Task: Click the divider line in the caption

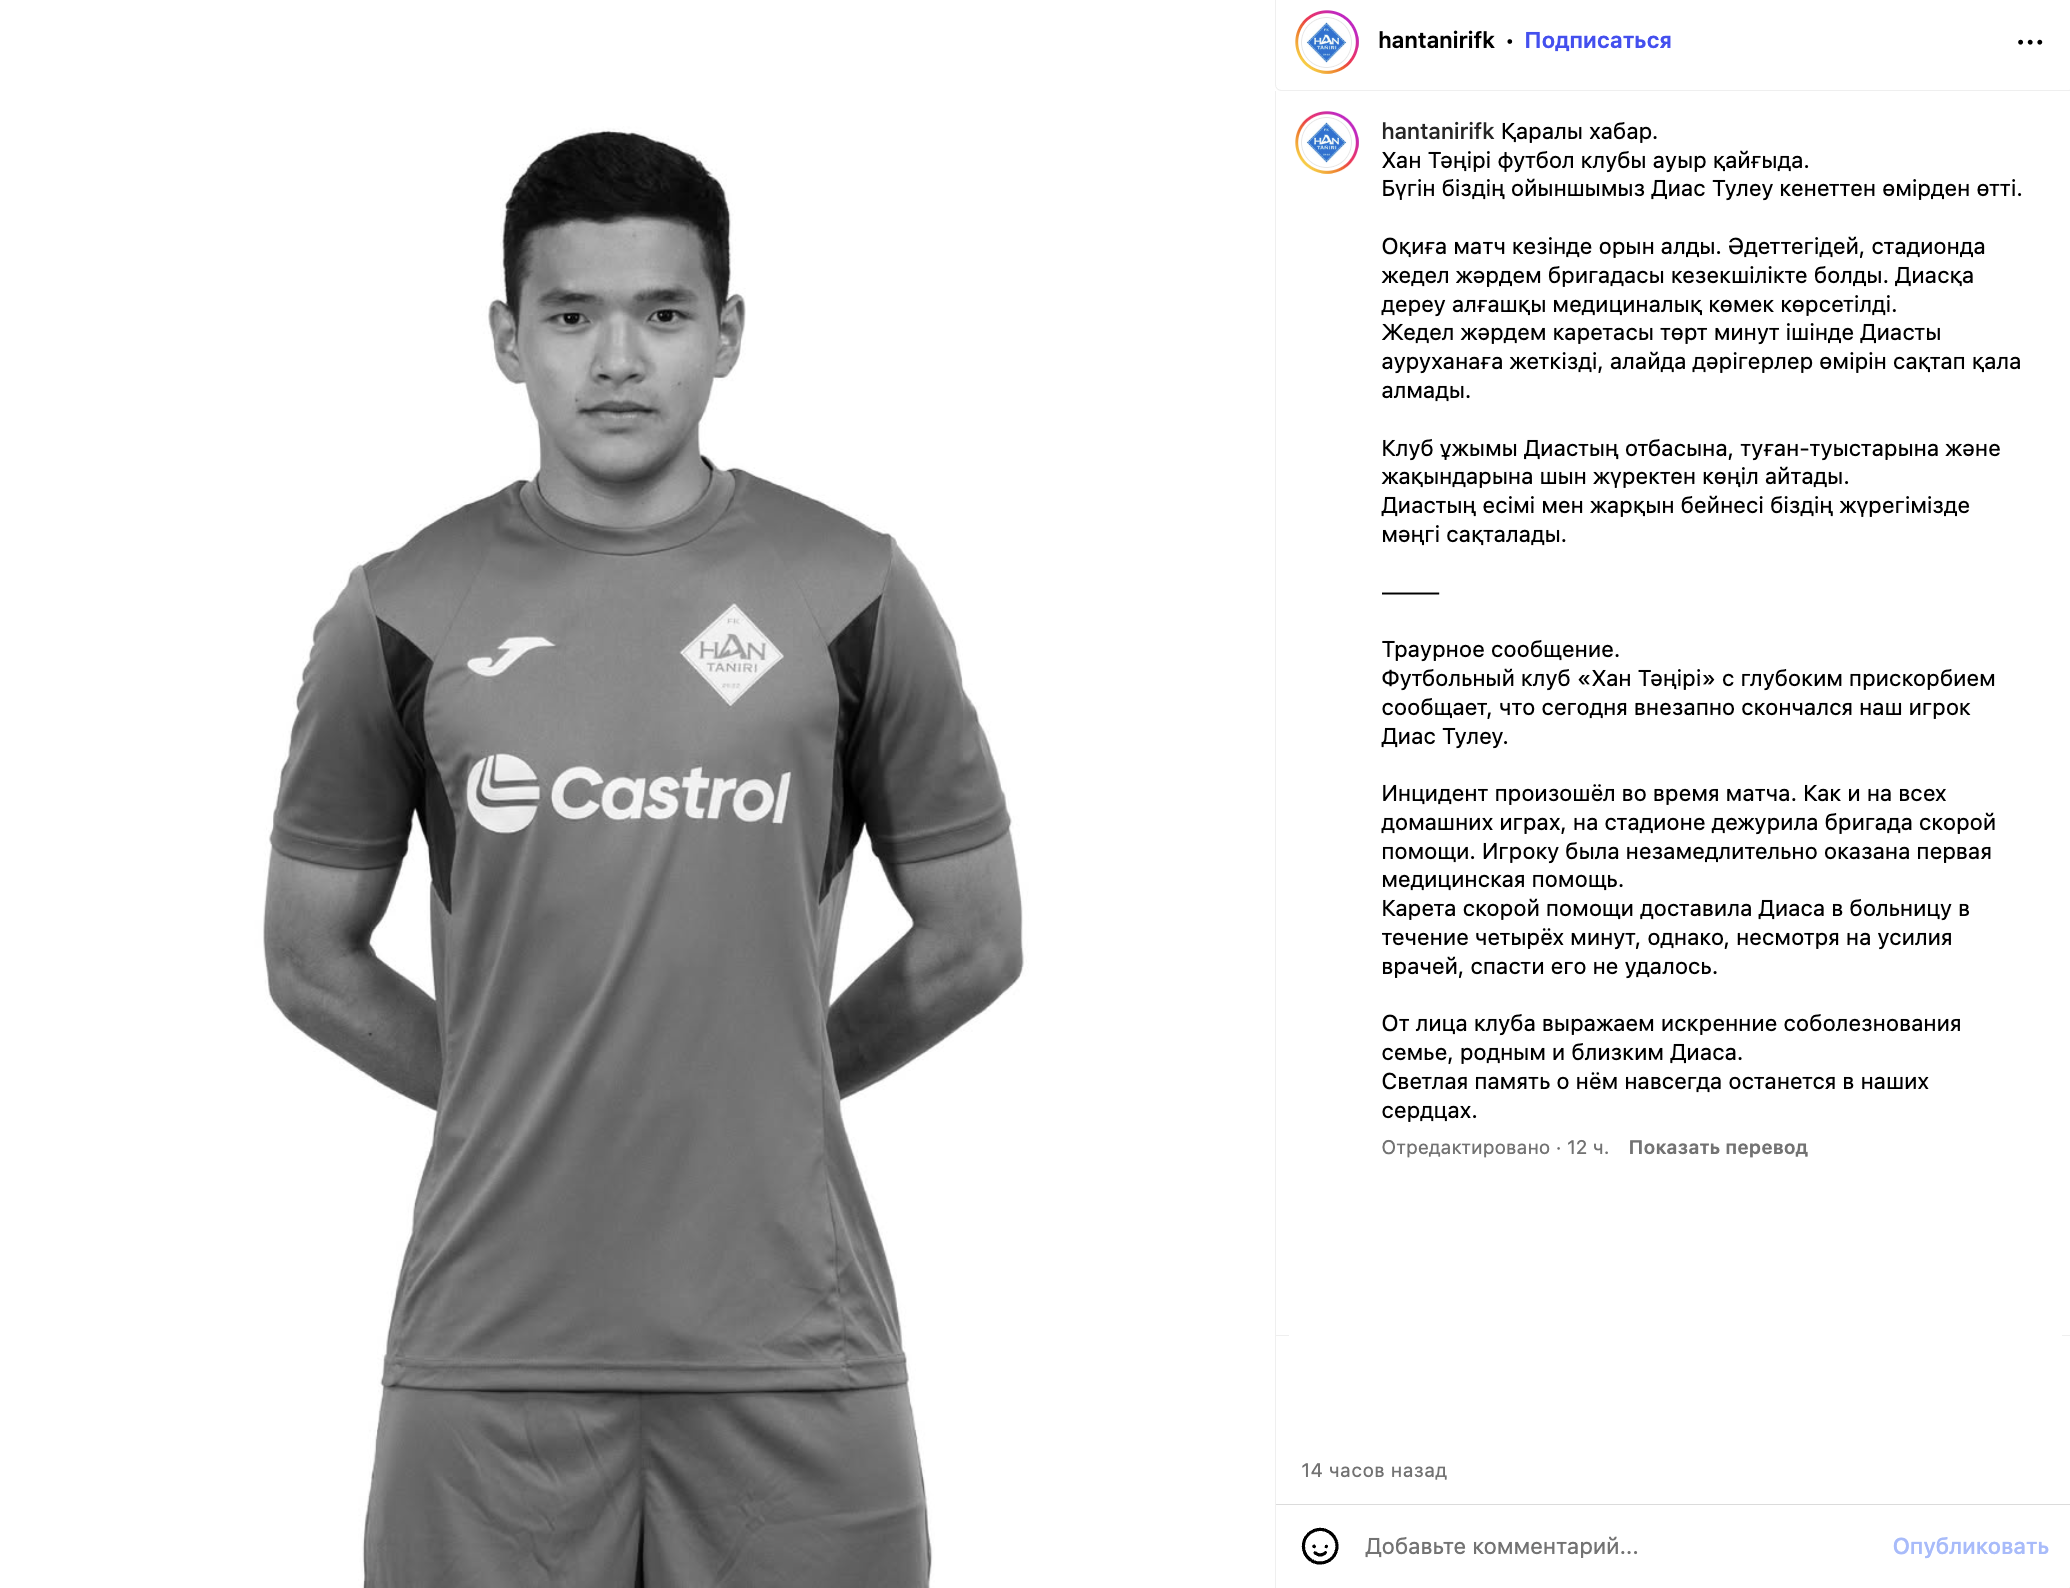Action: [1409, 593]
